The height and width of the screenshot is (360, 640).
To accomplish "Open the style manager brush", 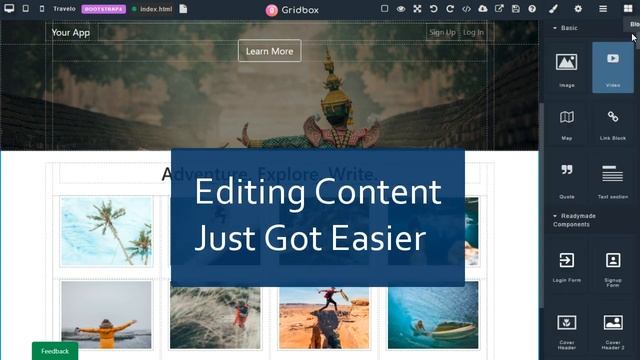I will coord(553,9).
